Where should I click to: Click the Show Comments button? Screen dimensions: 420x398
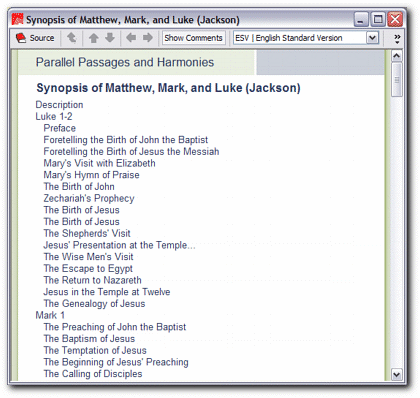(193, 38)
